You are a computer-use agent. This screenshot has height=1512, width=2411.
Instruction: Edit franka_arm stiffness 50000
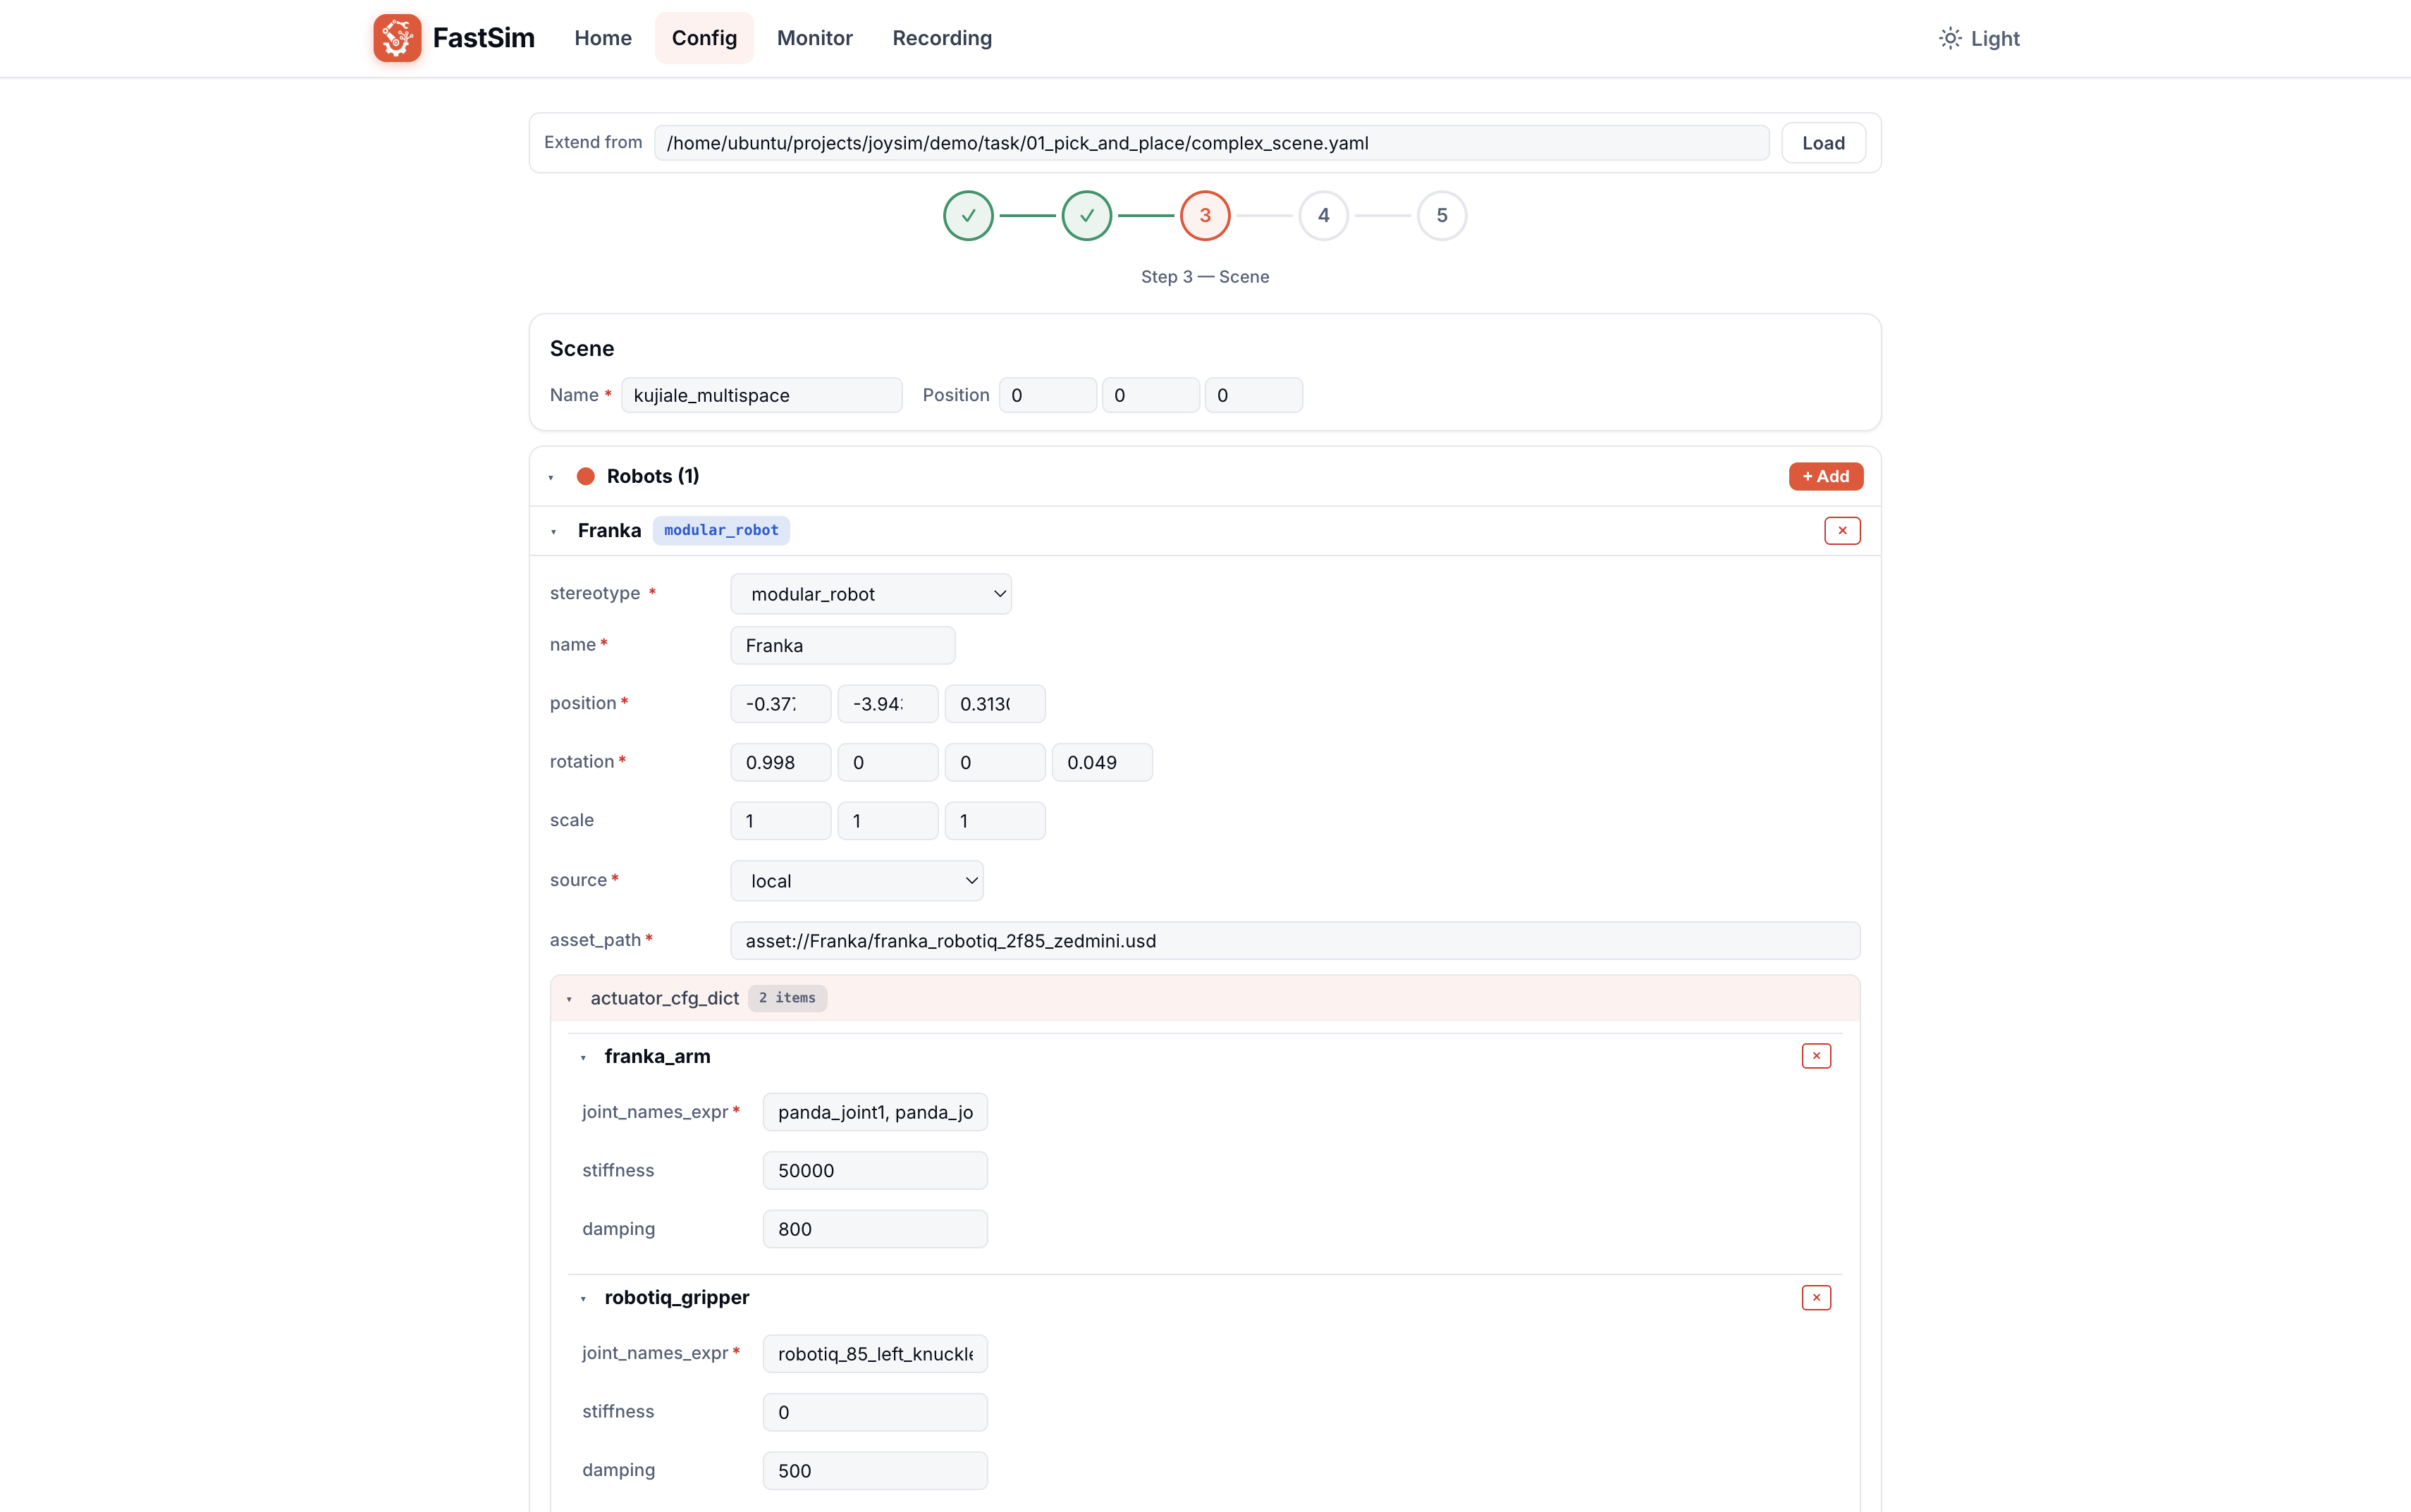(x=875, y=1170)
